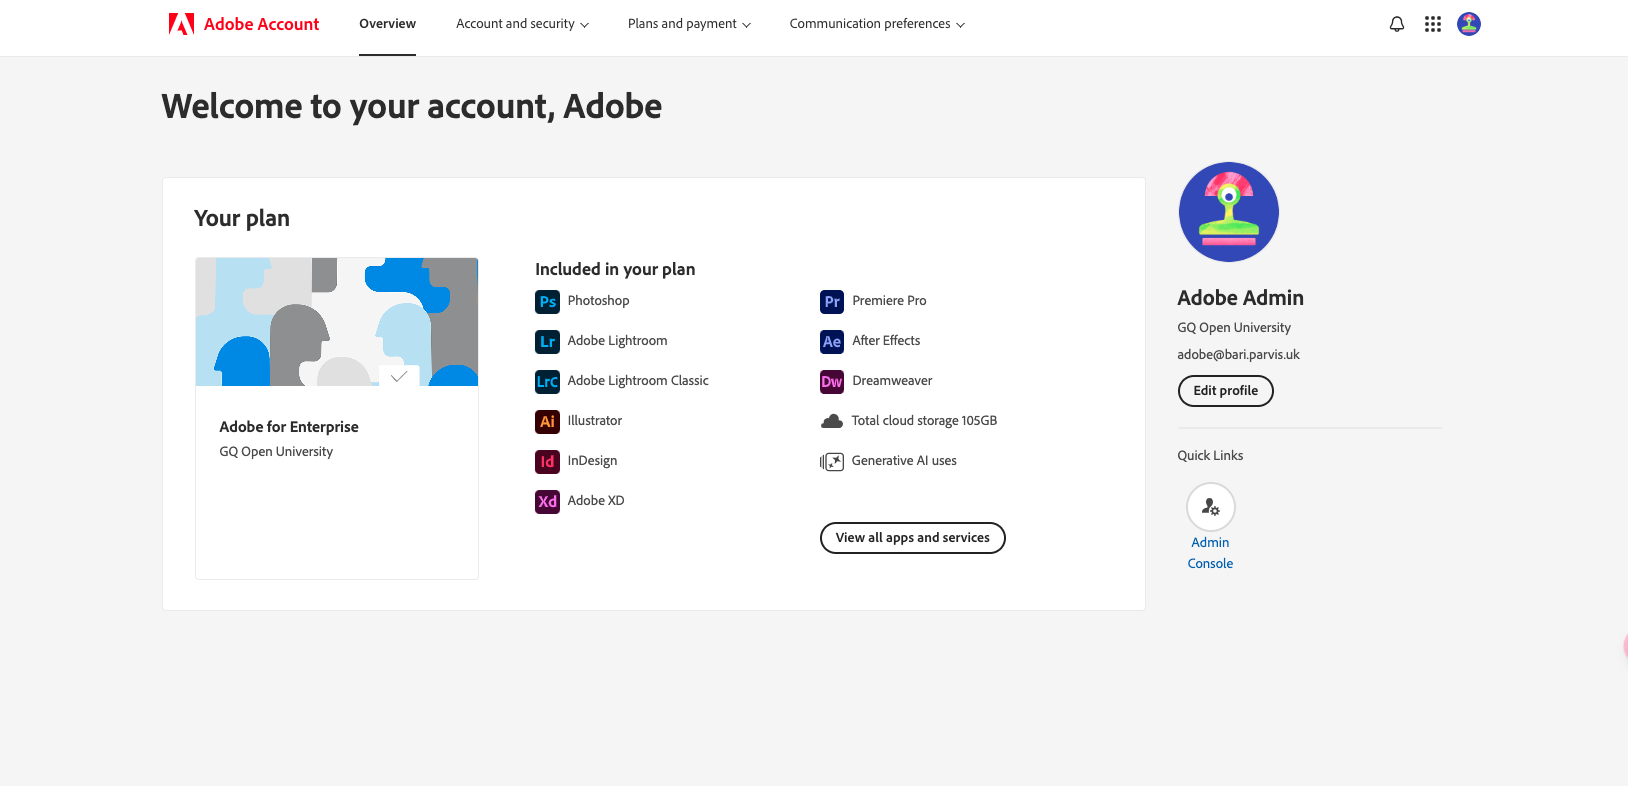The width and height of the screenshot is (1628, 786).
Task: Click the Your plan heading
Action: point(242,219)
